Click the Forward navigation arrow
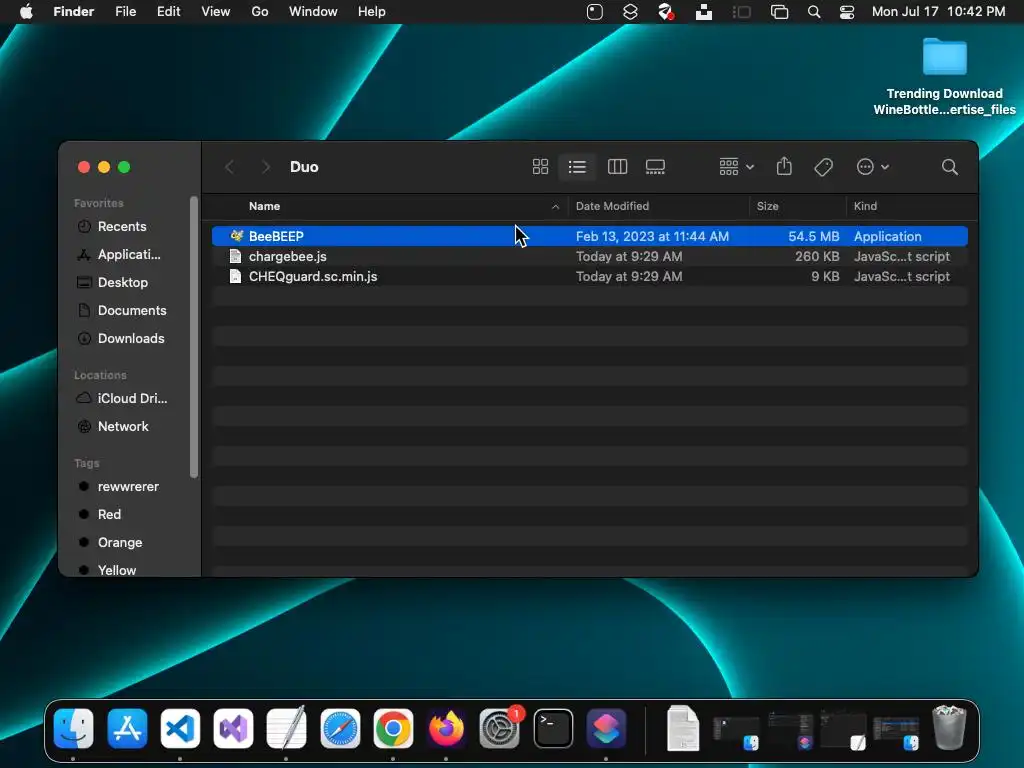This screenshot has width=1024, height=768. (x=265, y=167)
